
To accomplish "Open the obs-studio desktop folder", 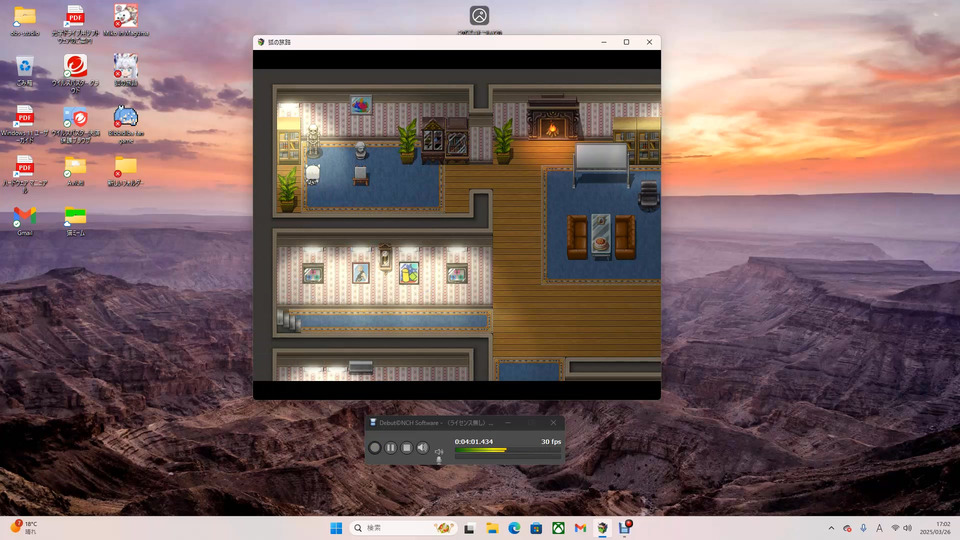I will [x=24, y=21].
